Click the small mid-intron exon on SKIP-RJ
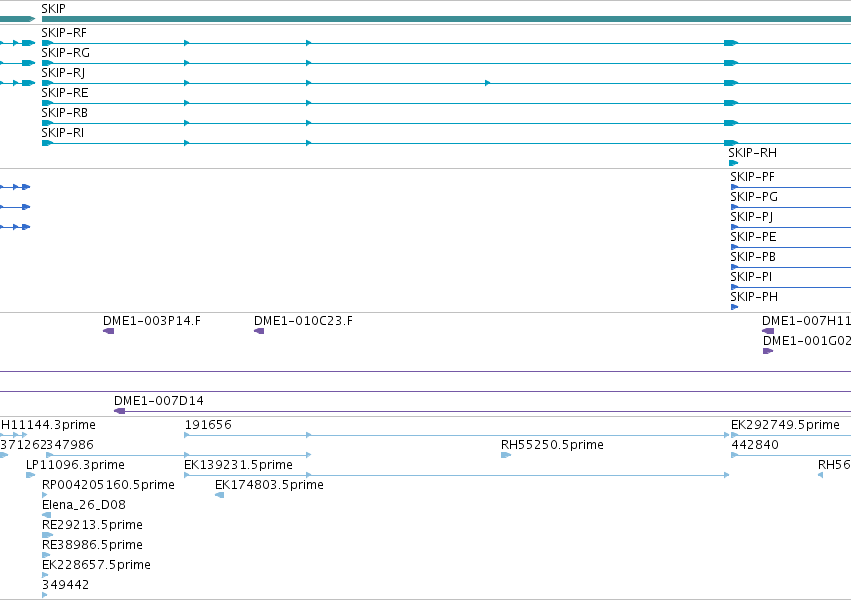Viewport: 851px width, 600px height. click(x=487, y=83)
